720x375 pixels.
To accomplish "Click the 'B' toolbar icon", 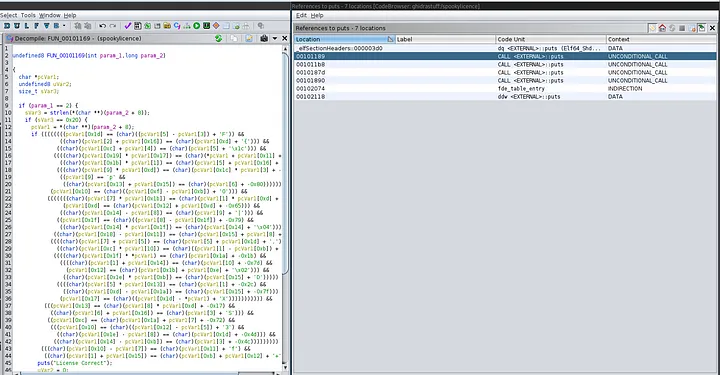I will point(56,26).
